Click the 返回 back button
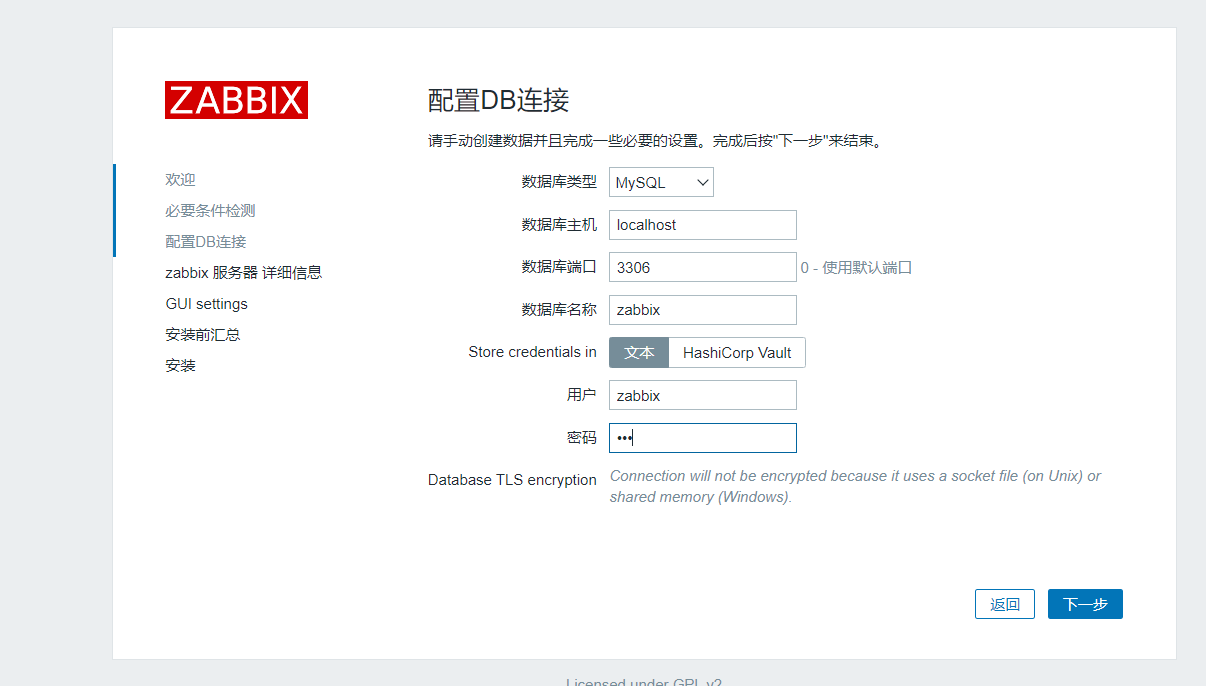The height and width of the screenshot is (686, 1206). (x=1005, y=604)
